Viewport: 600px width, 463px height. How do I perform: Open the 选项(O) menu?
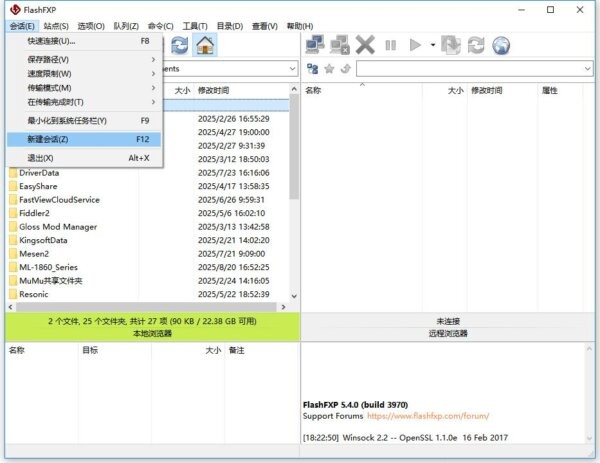coord(91,26)
